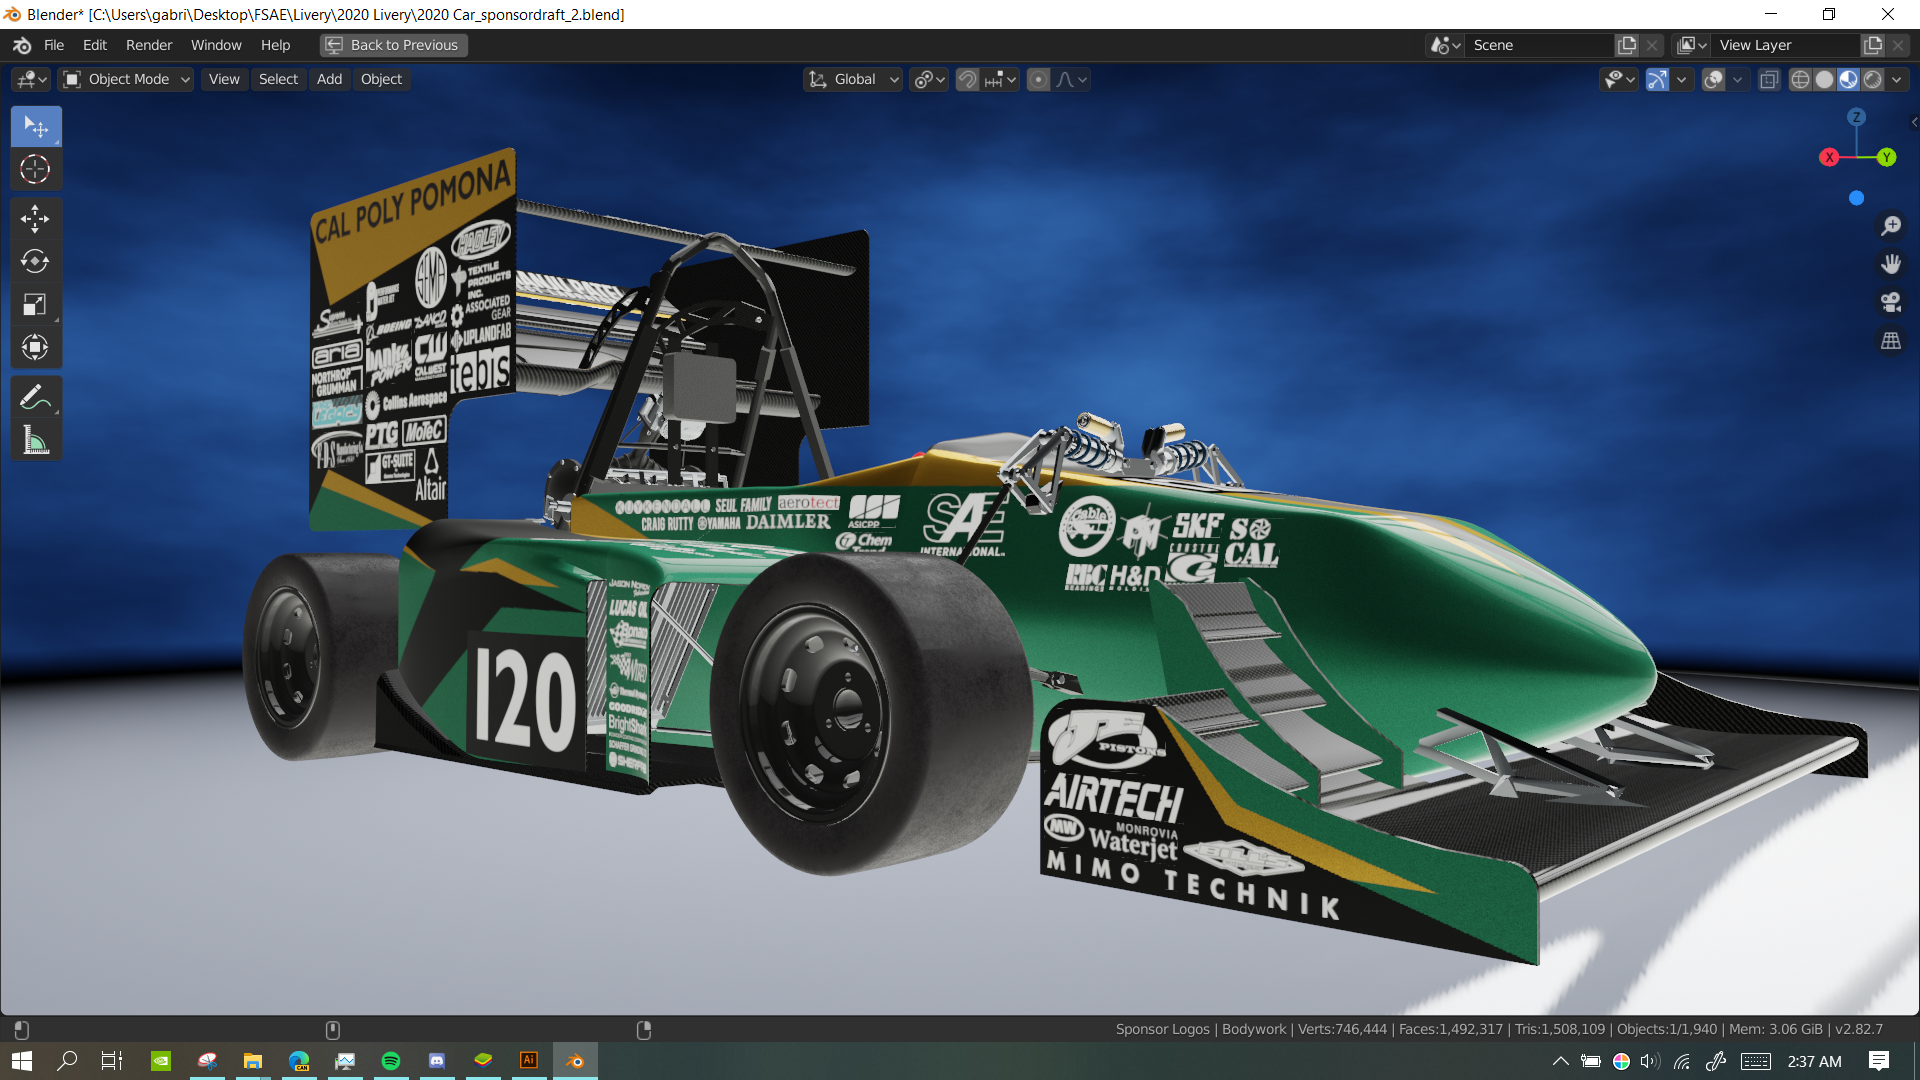This screenshot has height=1080, width=1920.
Task: Activate the Move tool
Action: pos(35,218)
